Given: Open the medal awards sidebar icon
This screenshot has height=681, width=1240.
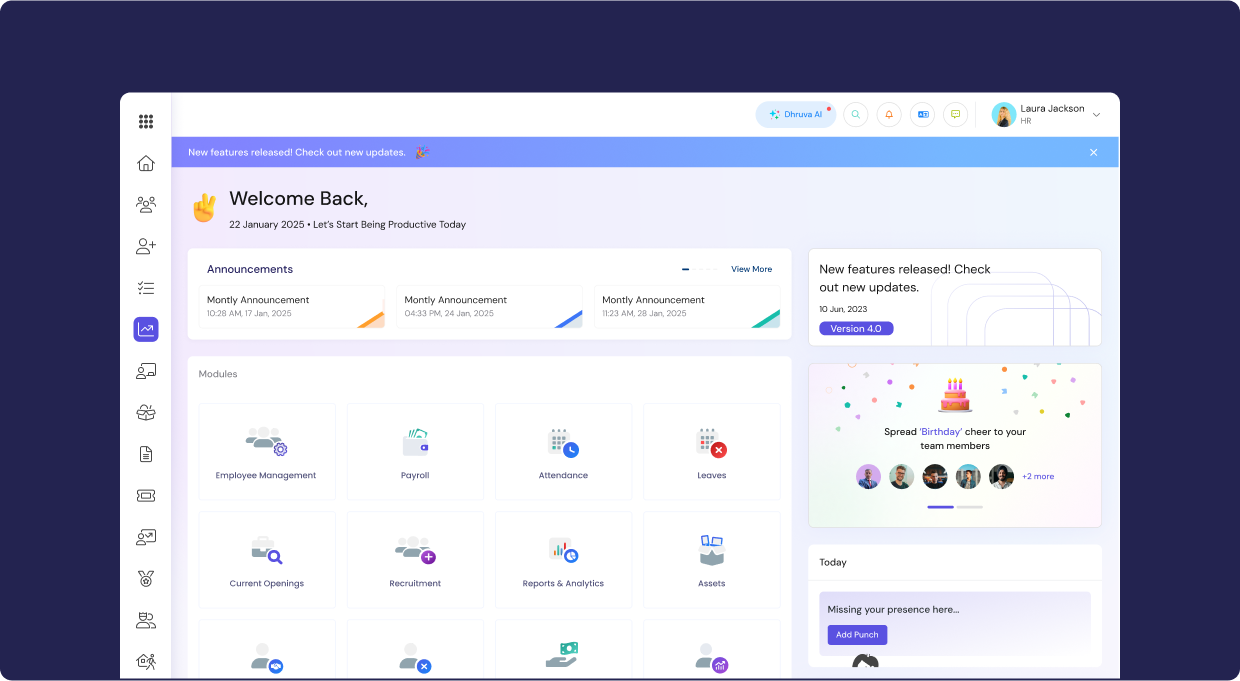Looking at the screenshot, I should point(146,578).
